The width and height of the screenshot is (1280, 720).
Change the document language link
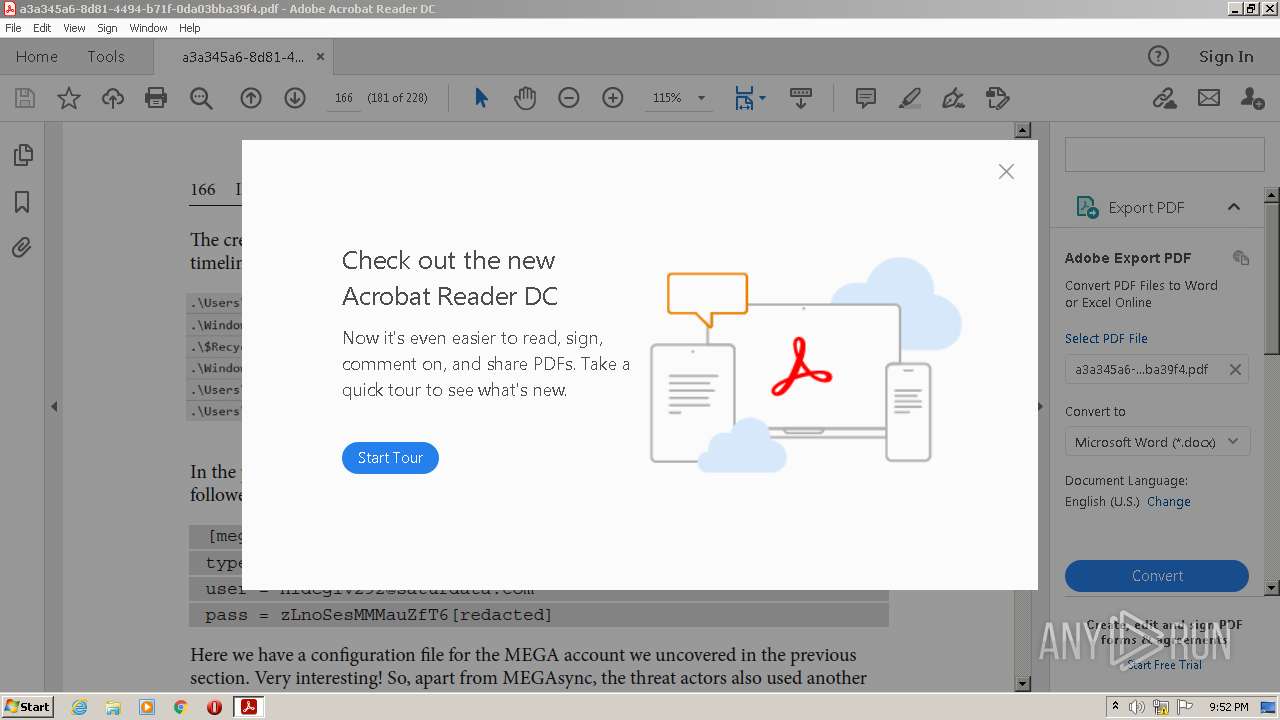tap(1169, 502)
